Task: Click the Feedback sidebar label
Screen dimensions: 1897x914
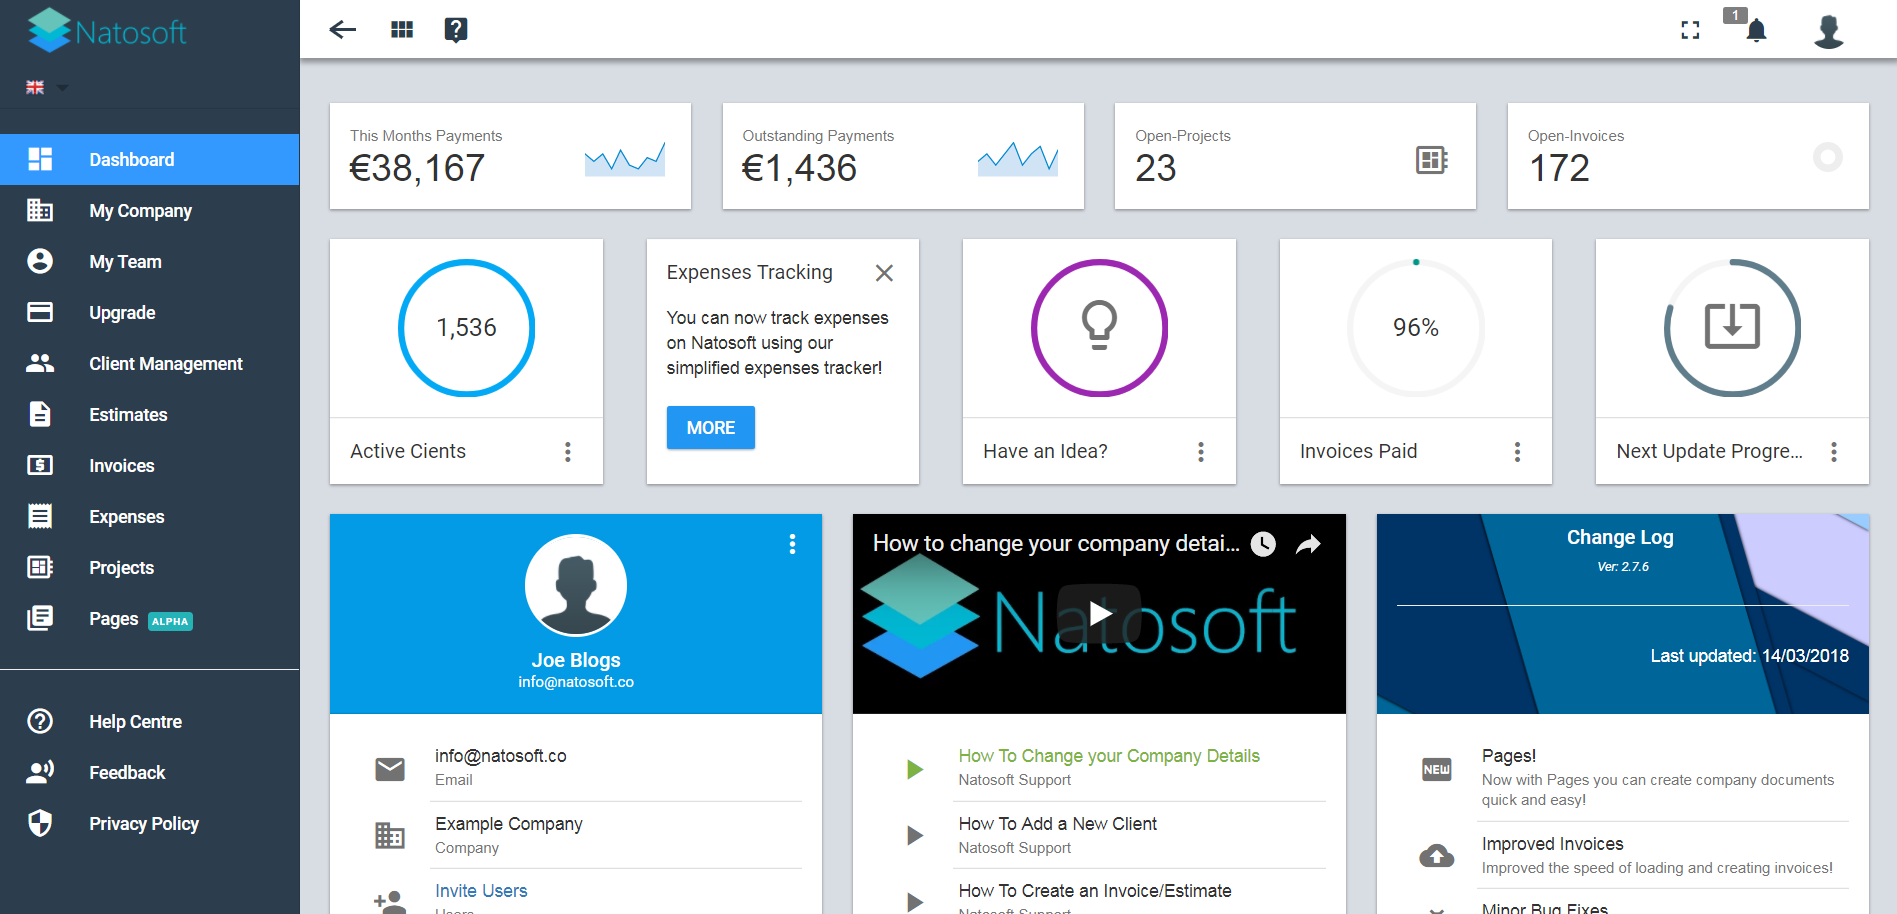Action: (x=127, y=773)
